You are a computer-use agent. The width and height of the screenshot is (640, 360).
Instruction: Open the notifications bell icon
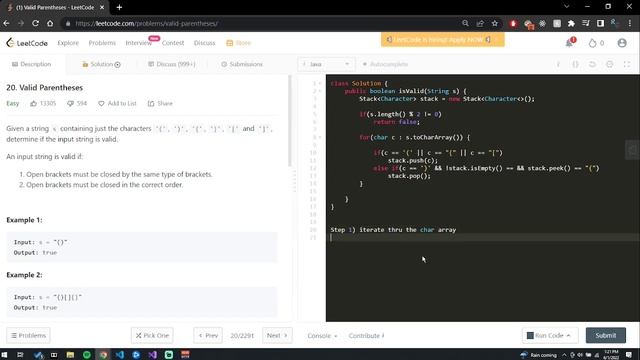coord(570,42)
